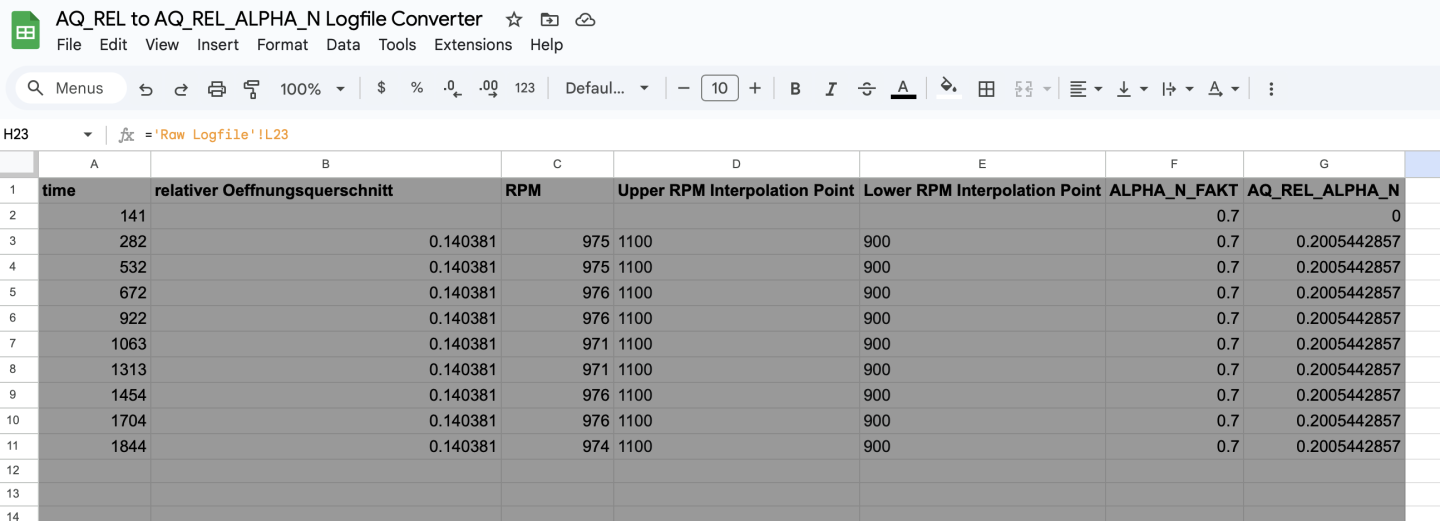Click the Menus search button
The width and height of the screenshot is (1440, 521).
pyautogui.click(x=70, y=88)
